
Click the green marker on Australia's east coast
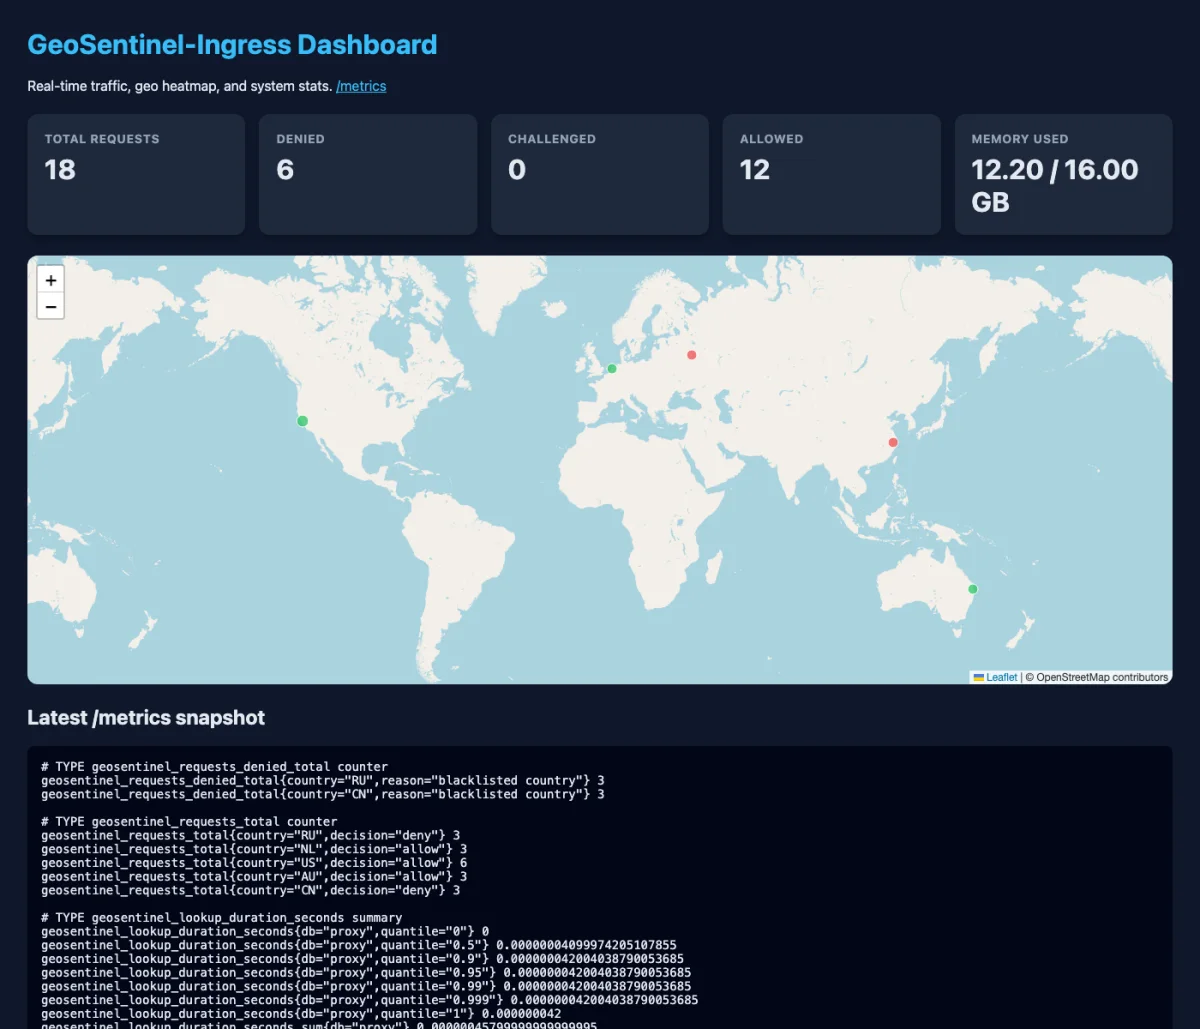coord(972,589)
